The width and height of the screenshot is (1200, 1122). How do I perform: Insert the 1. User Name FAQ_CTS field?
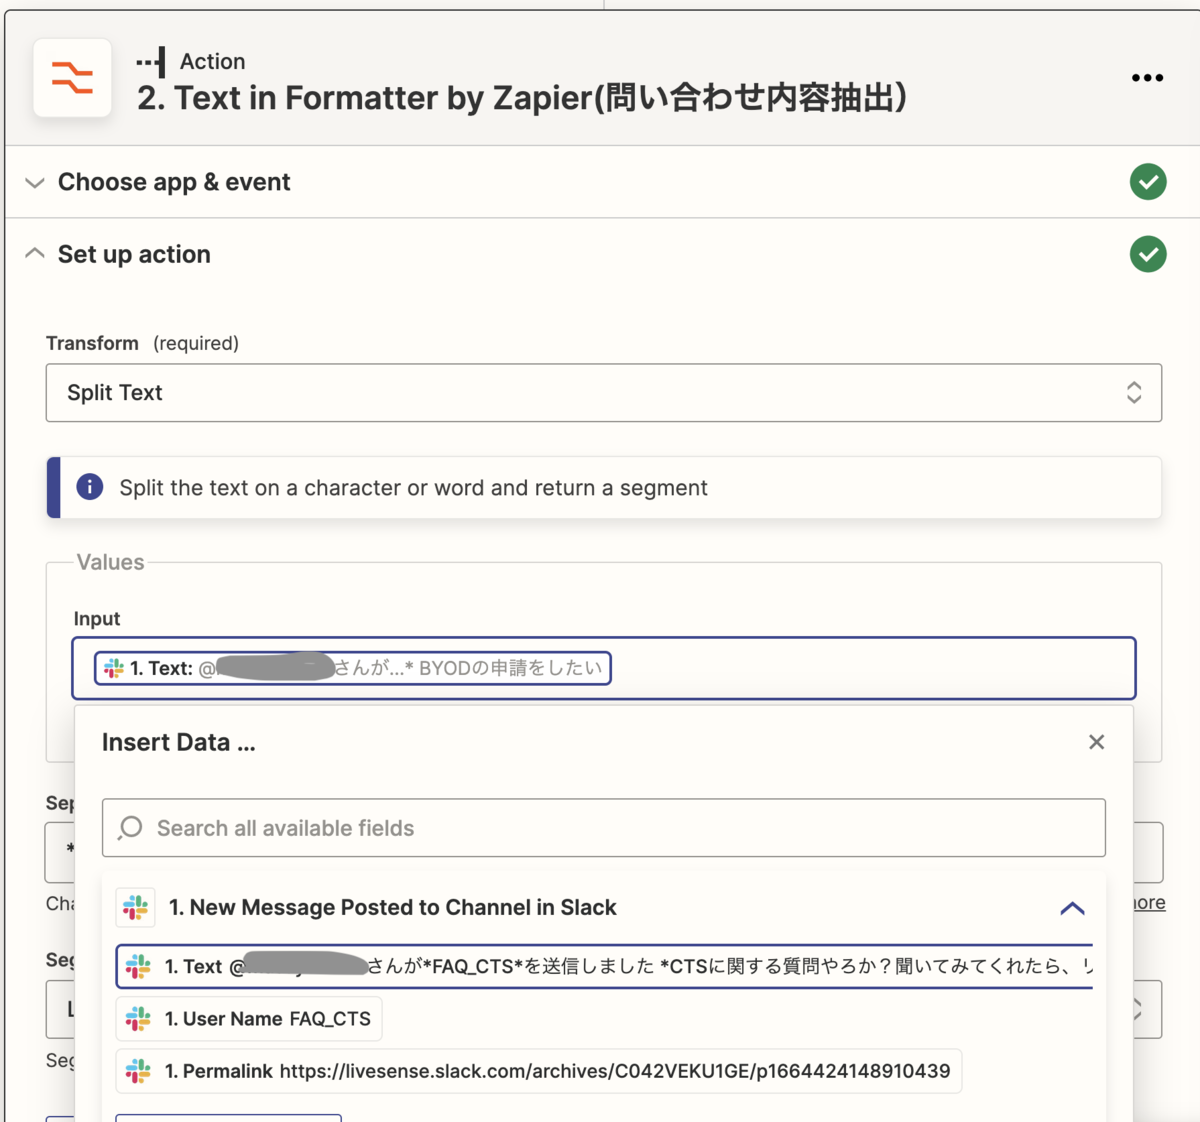click(x=249, y=1019)
